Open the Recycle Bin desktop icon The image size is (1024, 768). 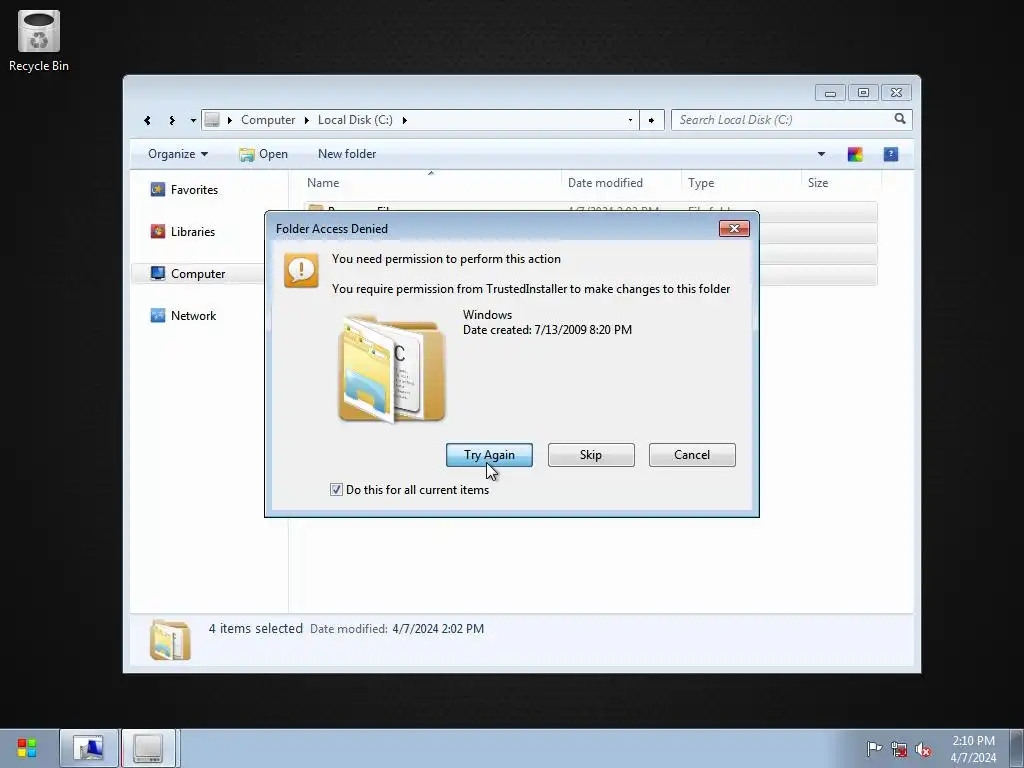pos(39,40)
